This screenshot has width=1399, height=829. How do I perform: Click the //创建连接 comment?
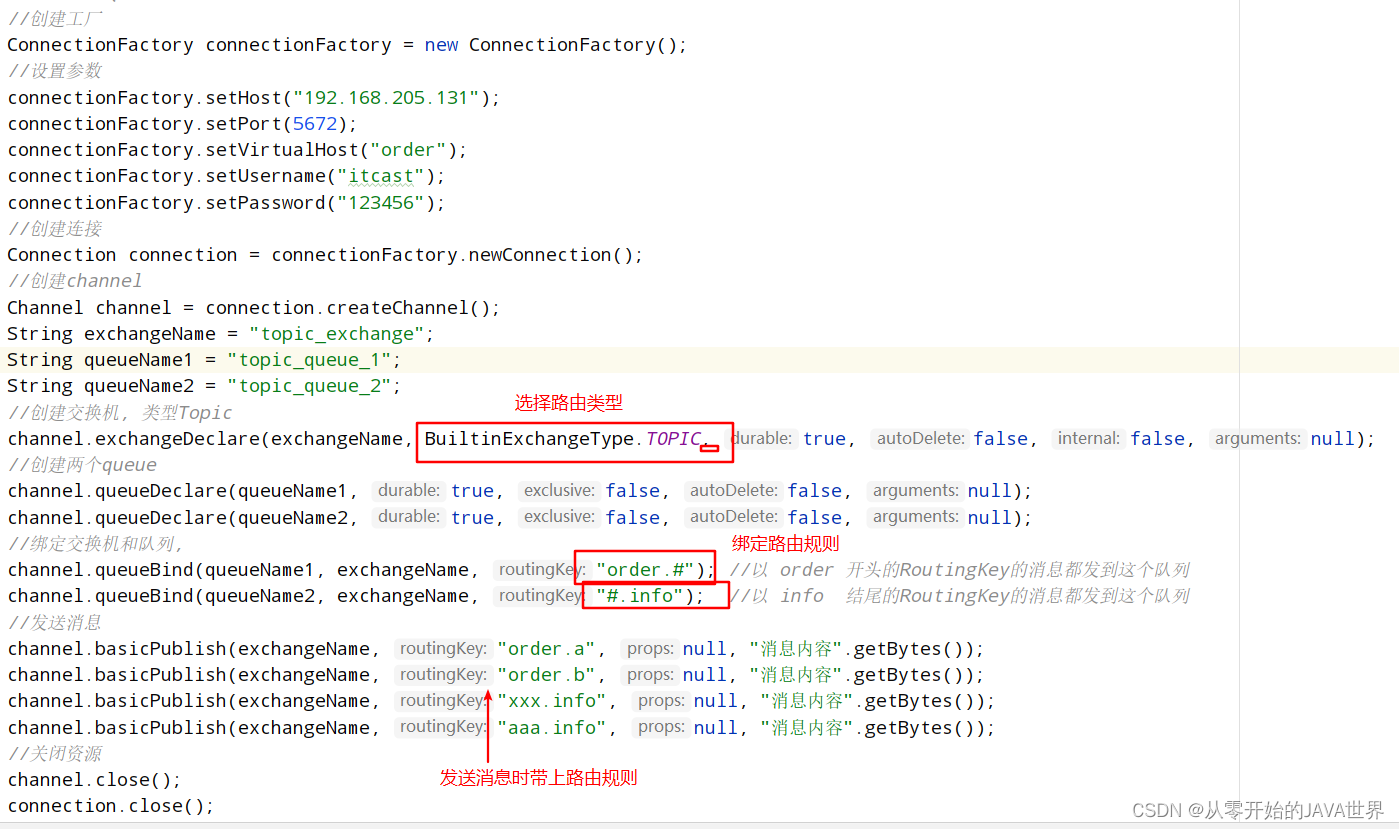(55, 228)
